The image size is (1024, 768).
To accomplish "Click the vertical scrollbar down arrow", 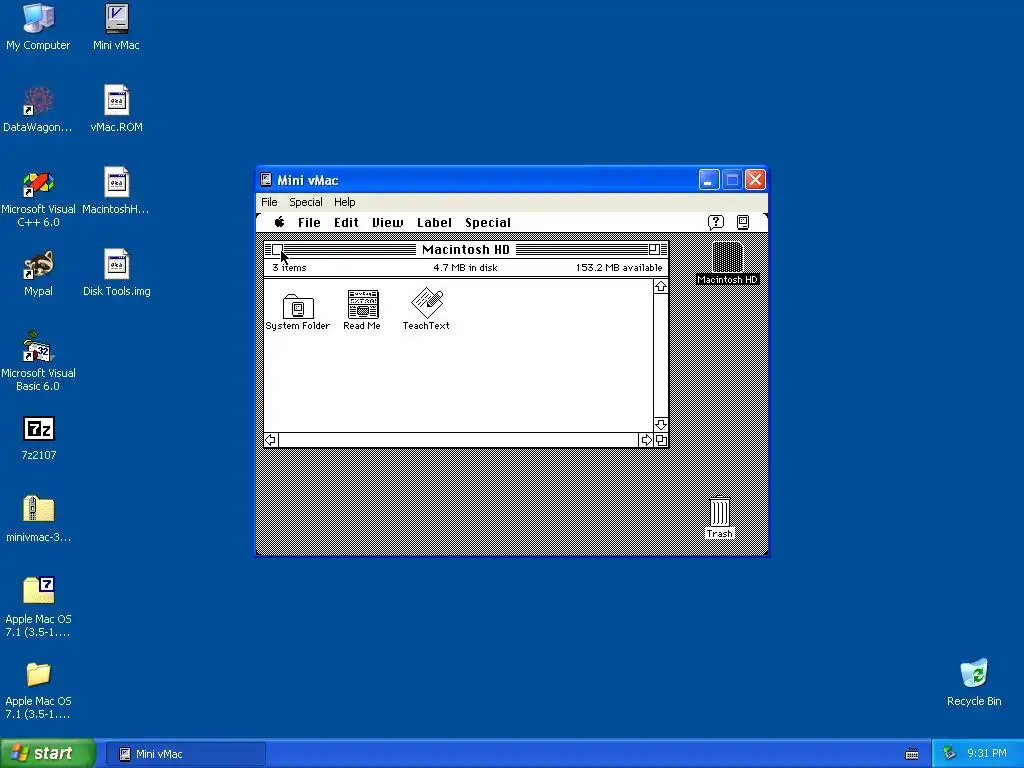I will pos(661,424).
